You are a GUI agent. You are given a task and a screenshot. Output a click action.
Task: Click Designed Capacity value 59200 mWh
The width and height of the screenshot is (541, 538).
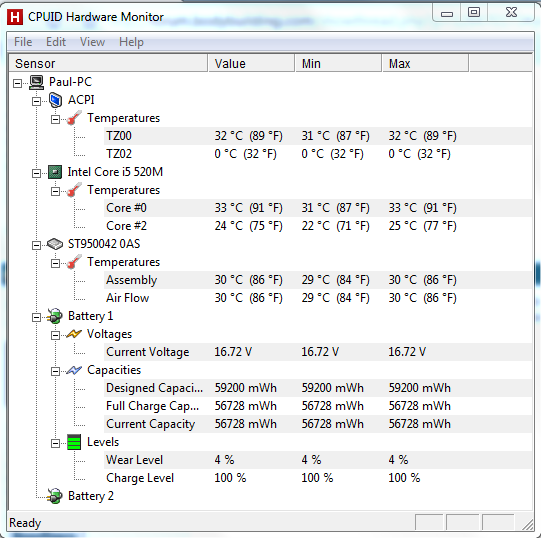246,388
